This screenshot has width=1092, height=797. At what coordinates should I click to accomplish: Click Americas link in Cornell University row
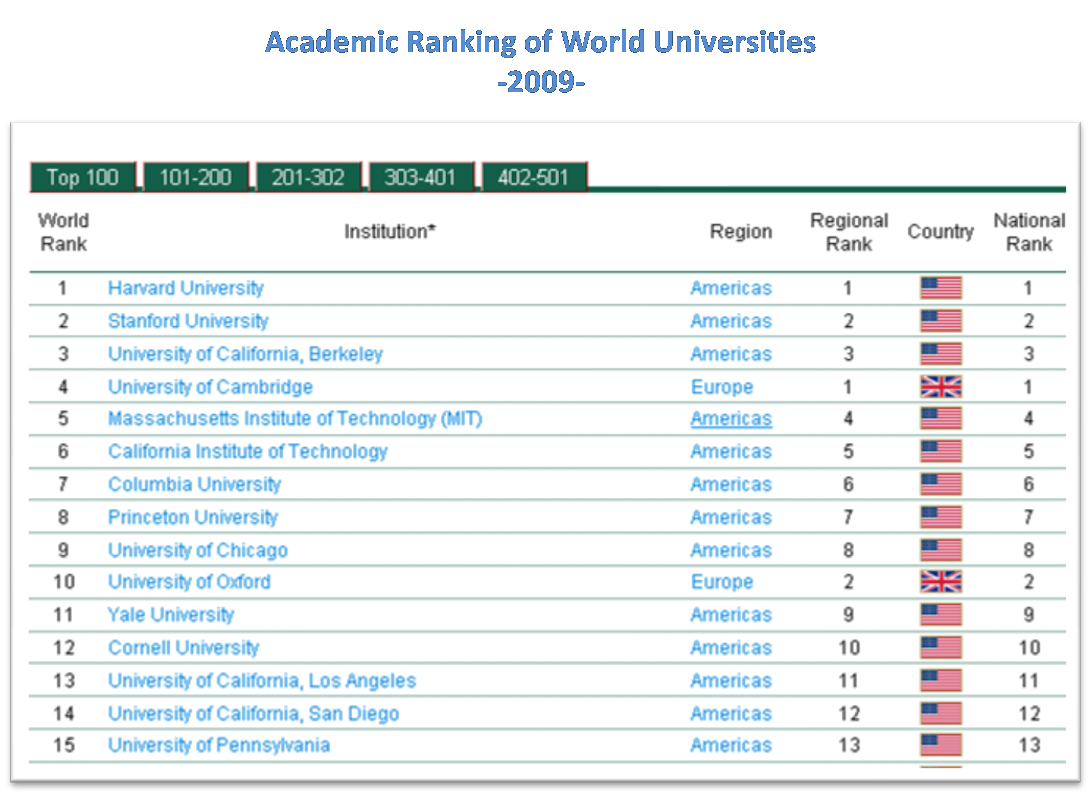tap(731, 648)
